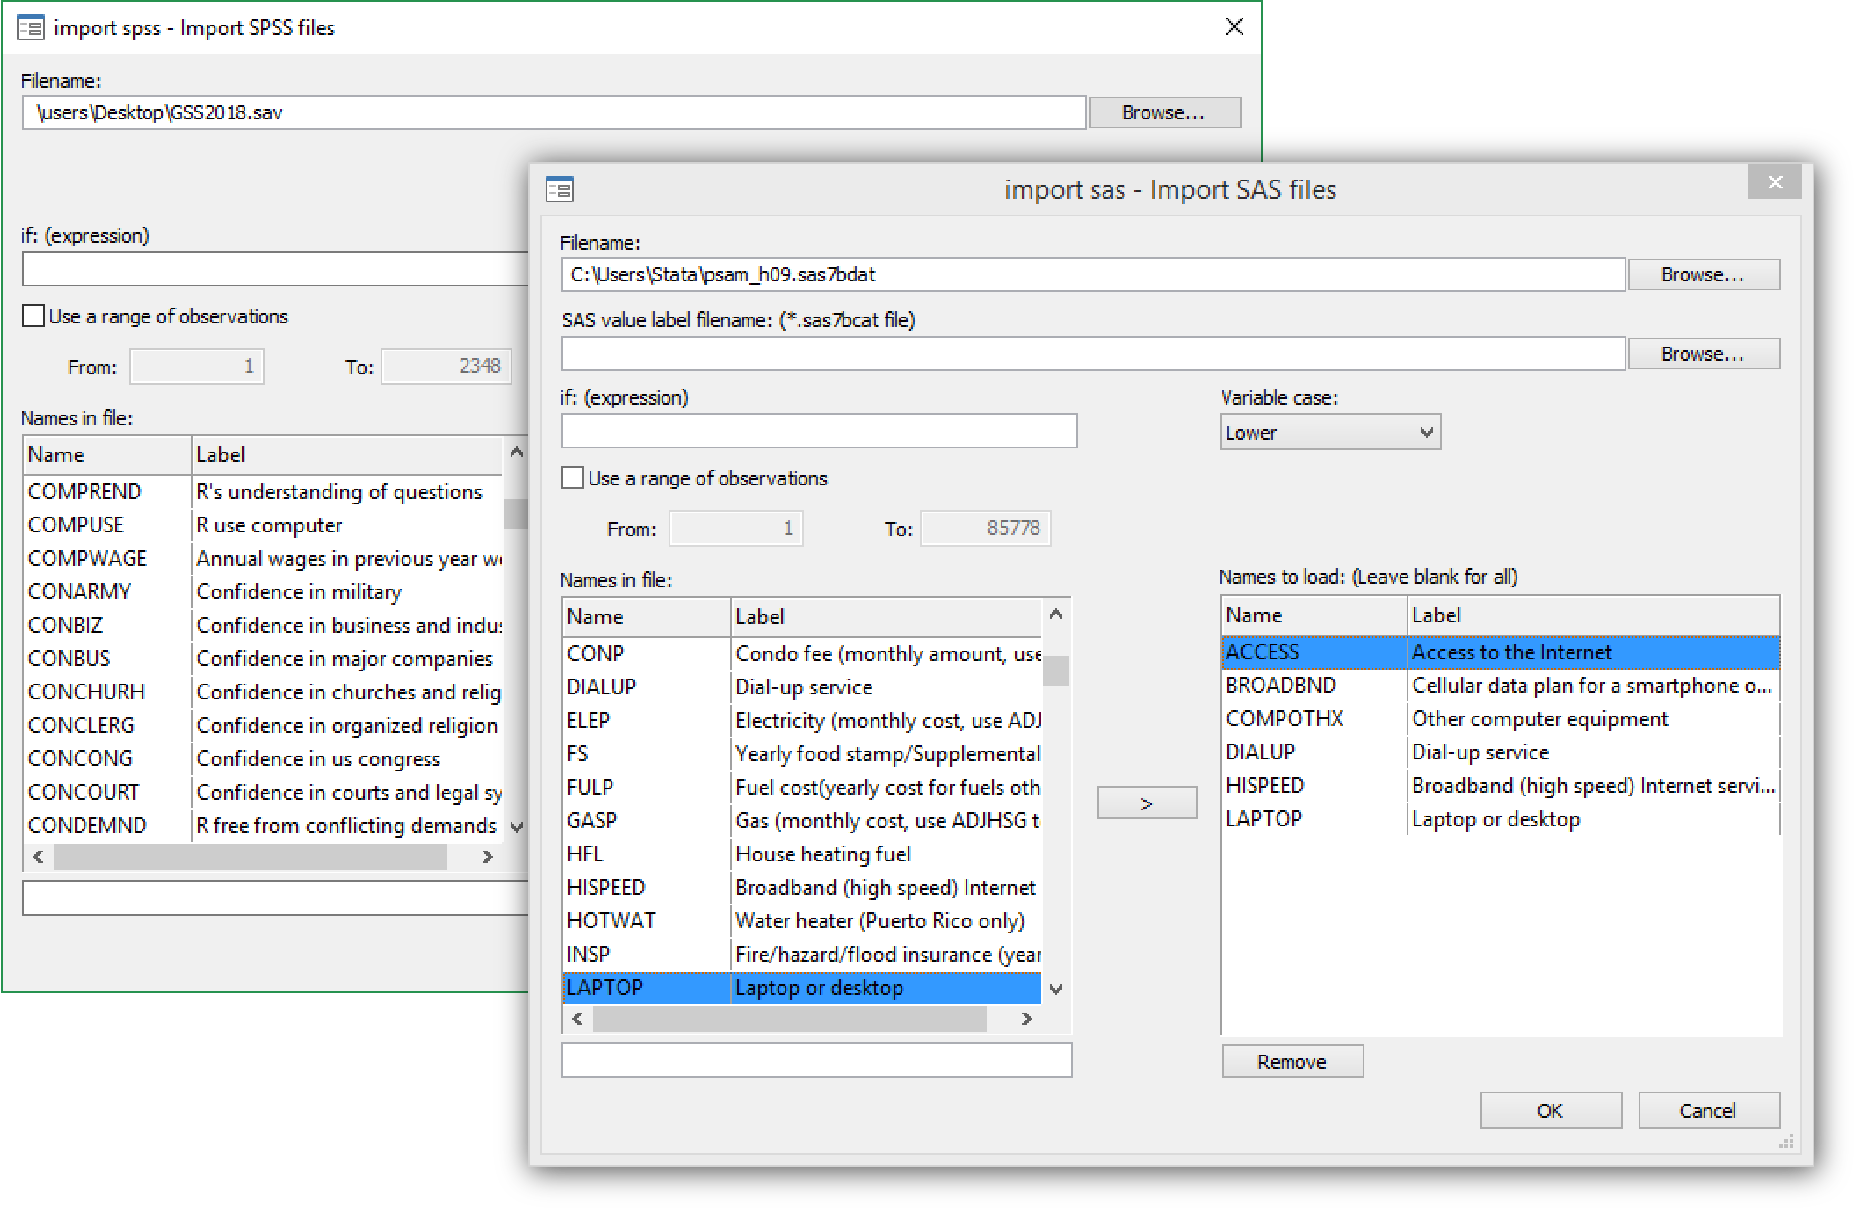Select HFL House heating fuel row
This screenshot has height=1214, width=1860.
(x=802, y=854)
